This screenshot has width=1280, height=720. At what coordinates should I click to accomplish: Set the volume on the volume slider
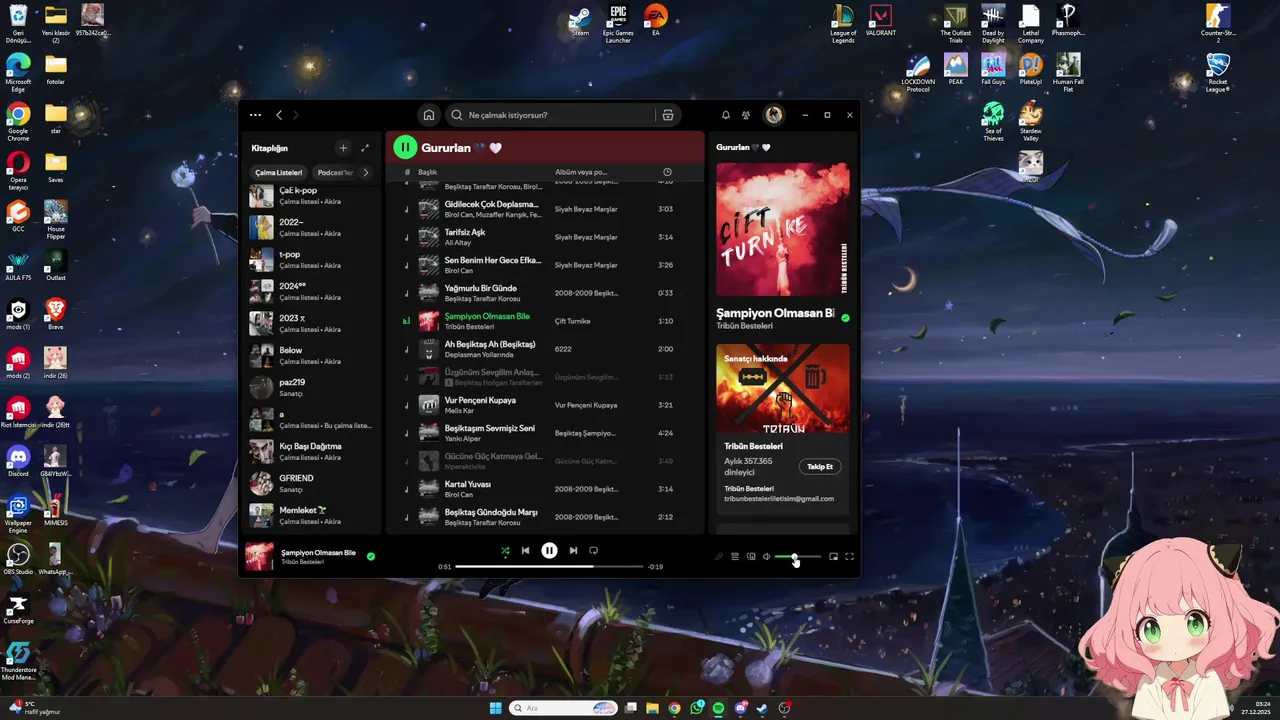(798, 557)
